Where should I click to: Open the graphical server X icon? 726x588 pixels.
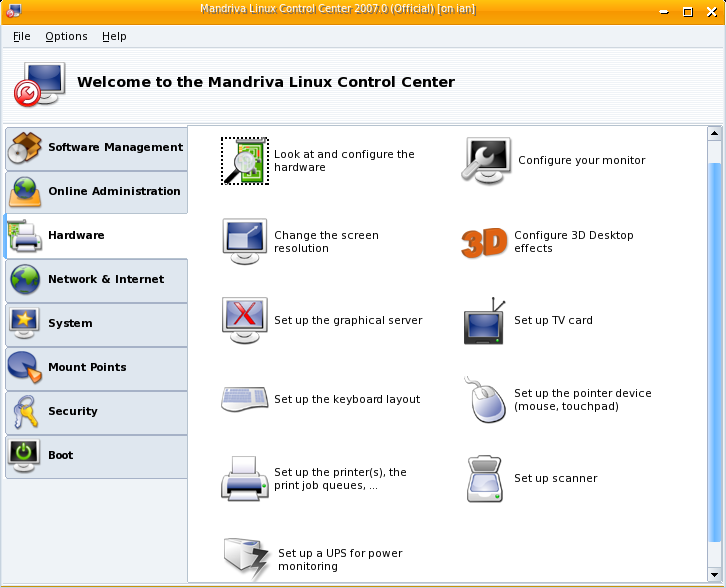point(244,320)
